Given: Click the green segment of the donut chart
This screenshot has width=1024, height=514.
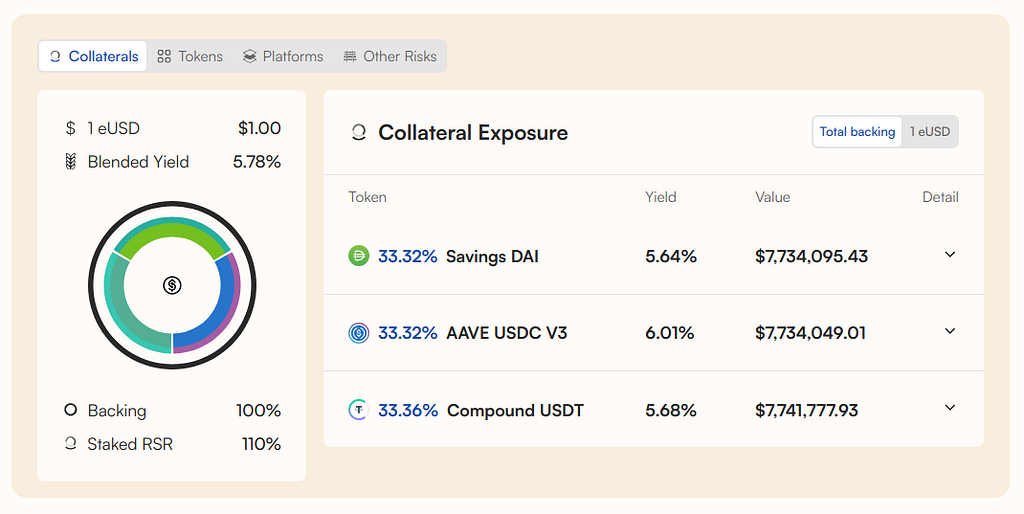Looking at the screenshot, I should [x=172, y=234].
